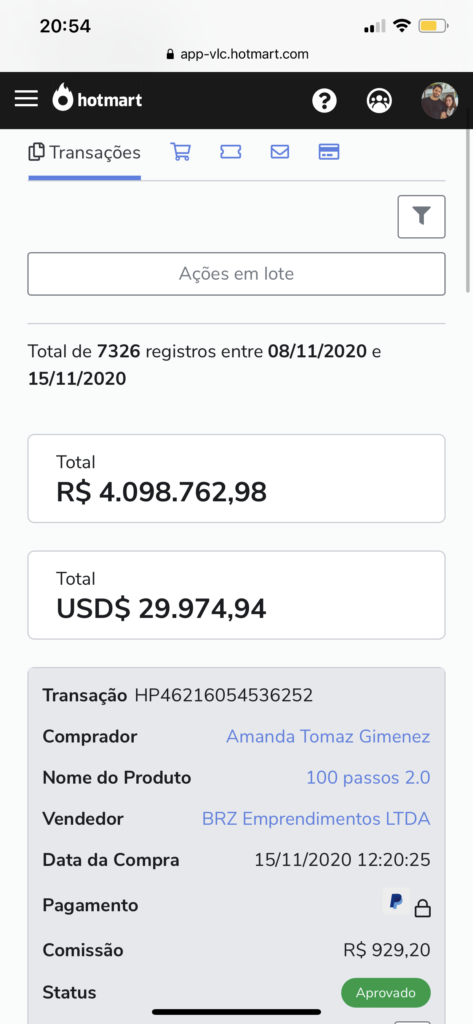
Task: Select the Transações tab
Action: 84,153
